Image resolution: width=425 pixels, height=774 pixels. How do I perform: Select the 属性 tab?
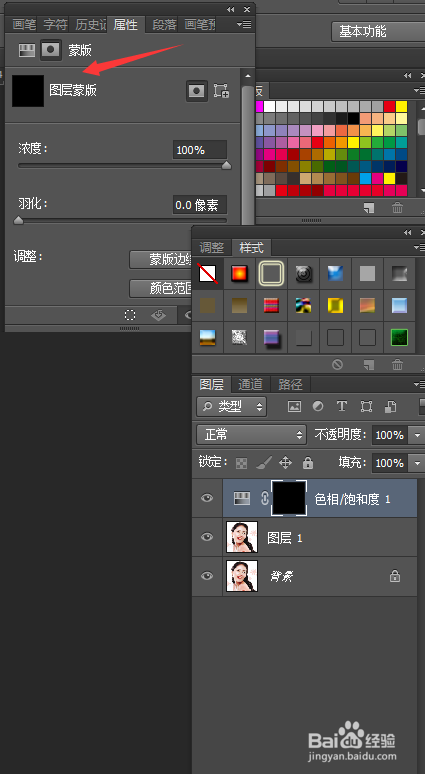point(126,24)
